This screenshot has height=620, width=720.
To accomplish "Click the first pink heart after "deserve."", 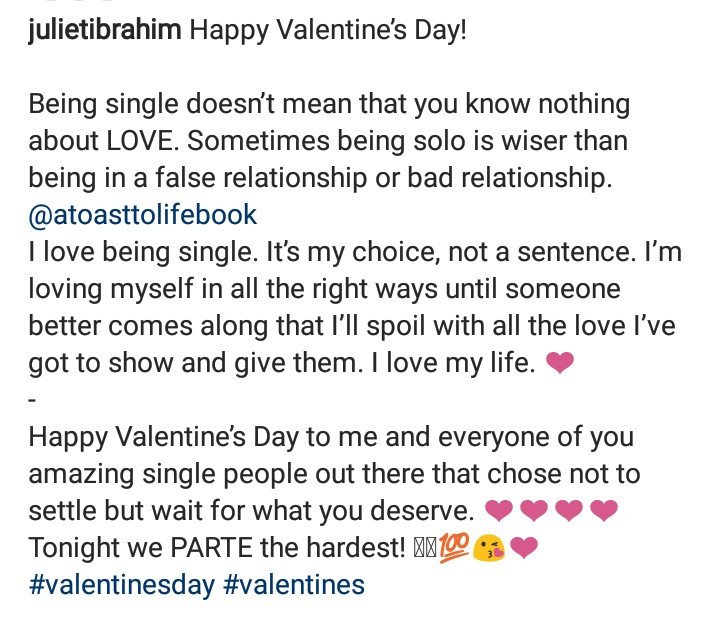I will (499, 511).
